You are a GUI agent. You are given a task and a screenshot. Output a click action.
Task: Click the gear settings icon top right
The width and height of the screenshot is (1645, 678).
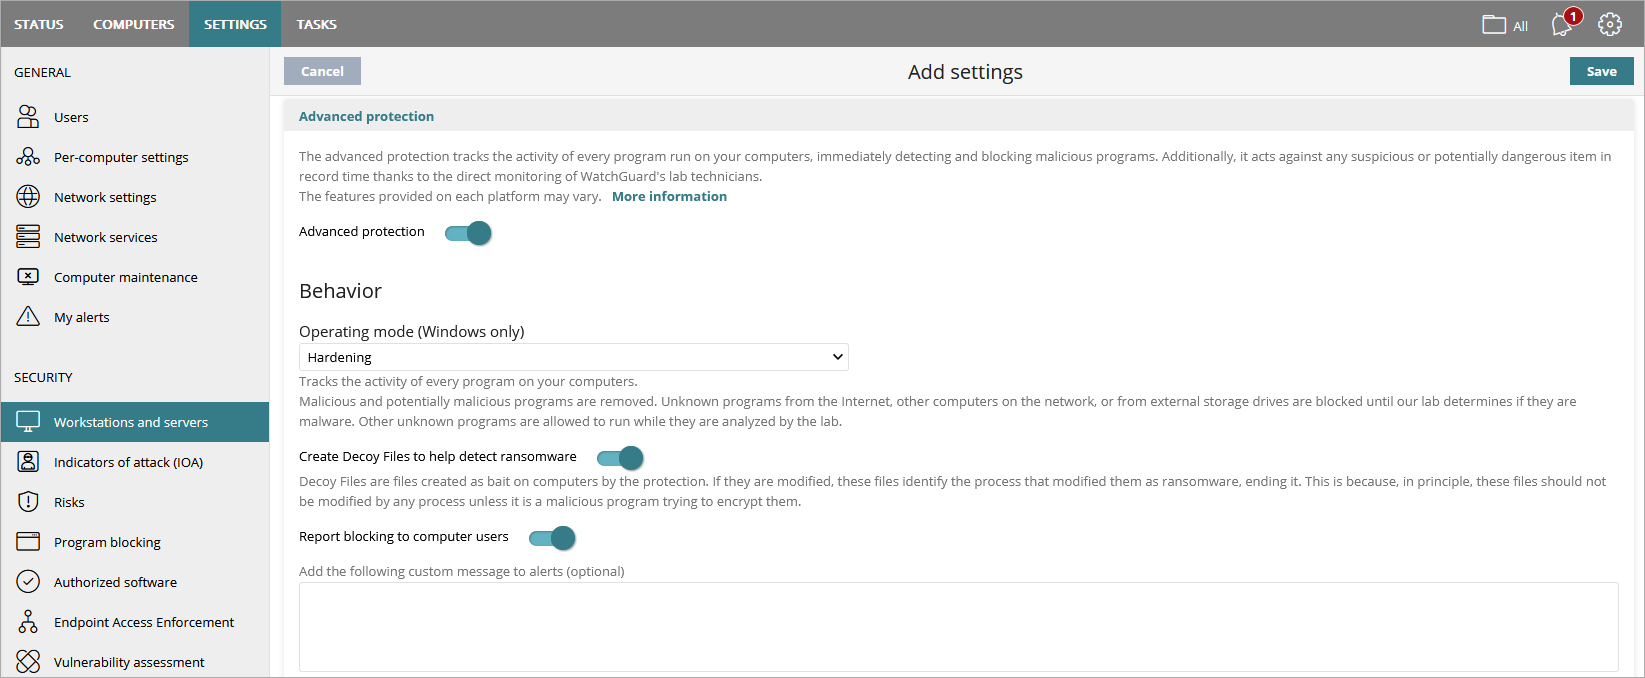1610,25
